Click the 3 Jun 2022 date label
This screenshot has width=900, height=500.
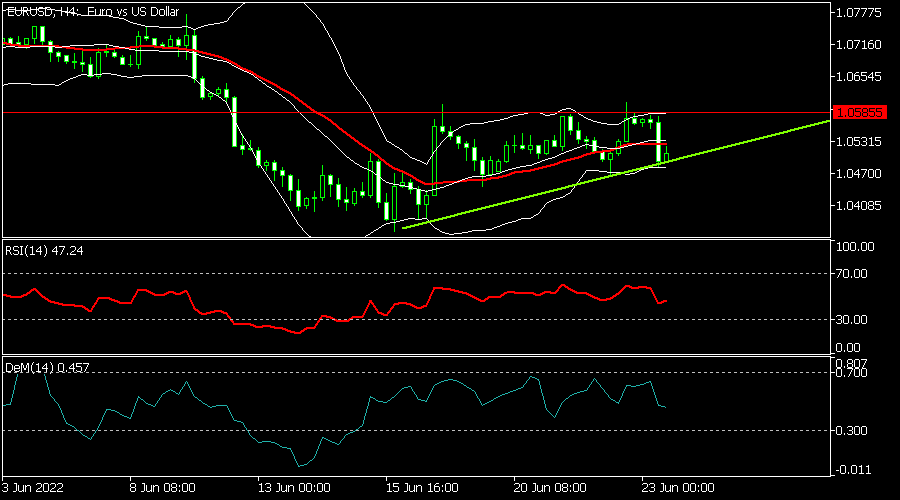click(33, 488)
